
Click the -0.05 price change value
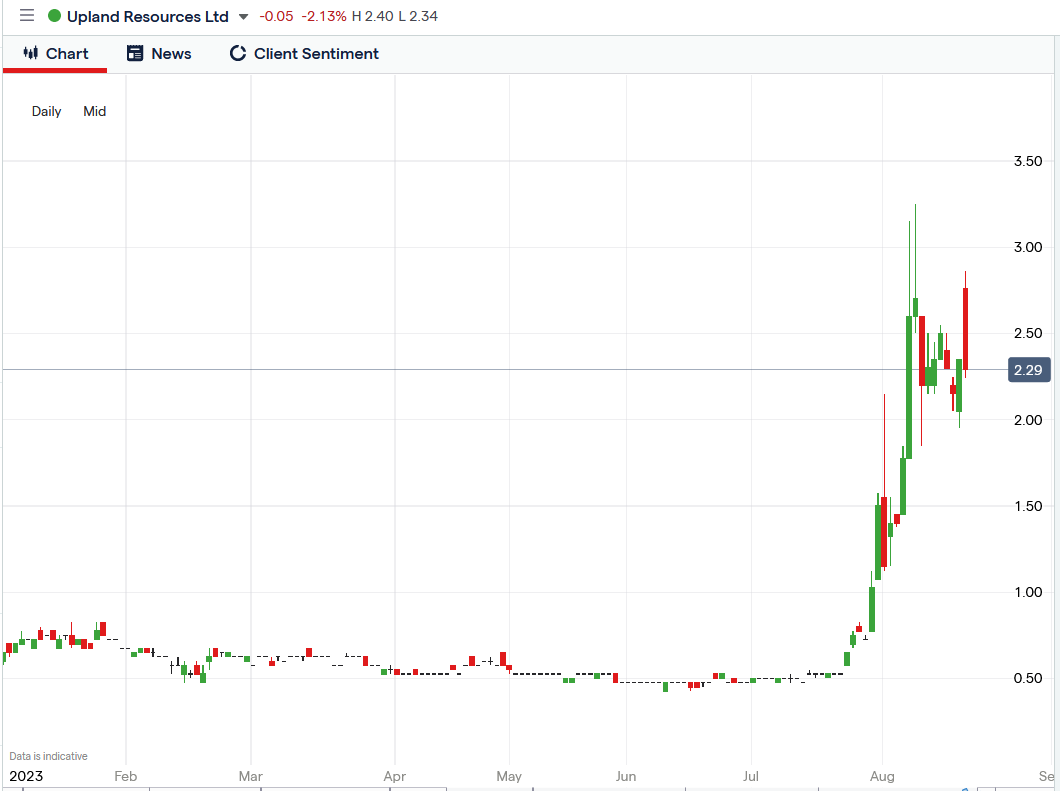276,16
